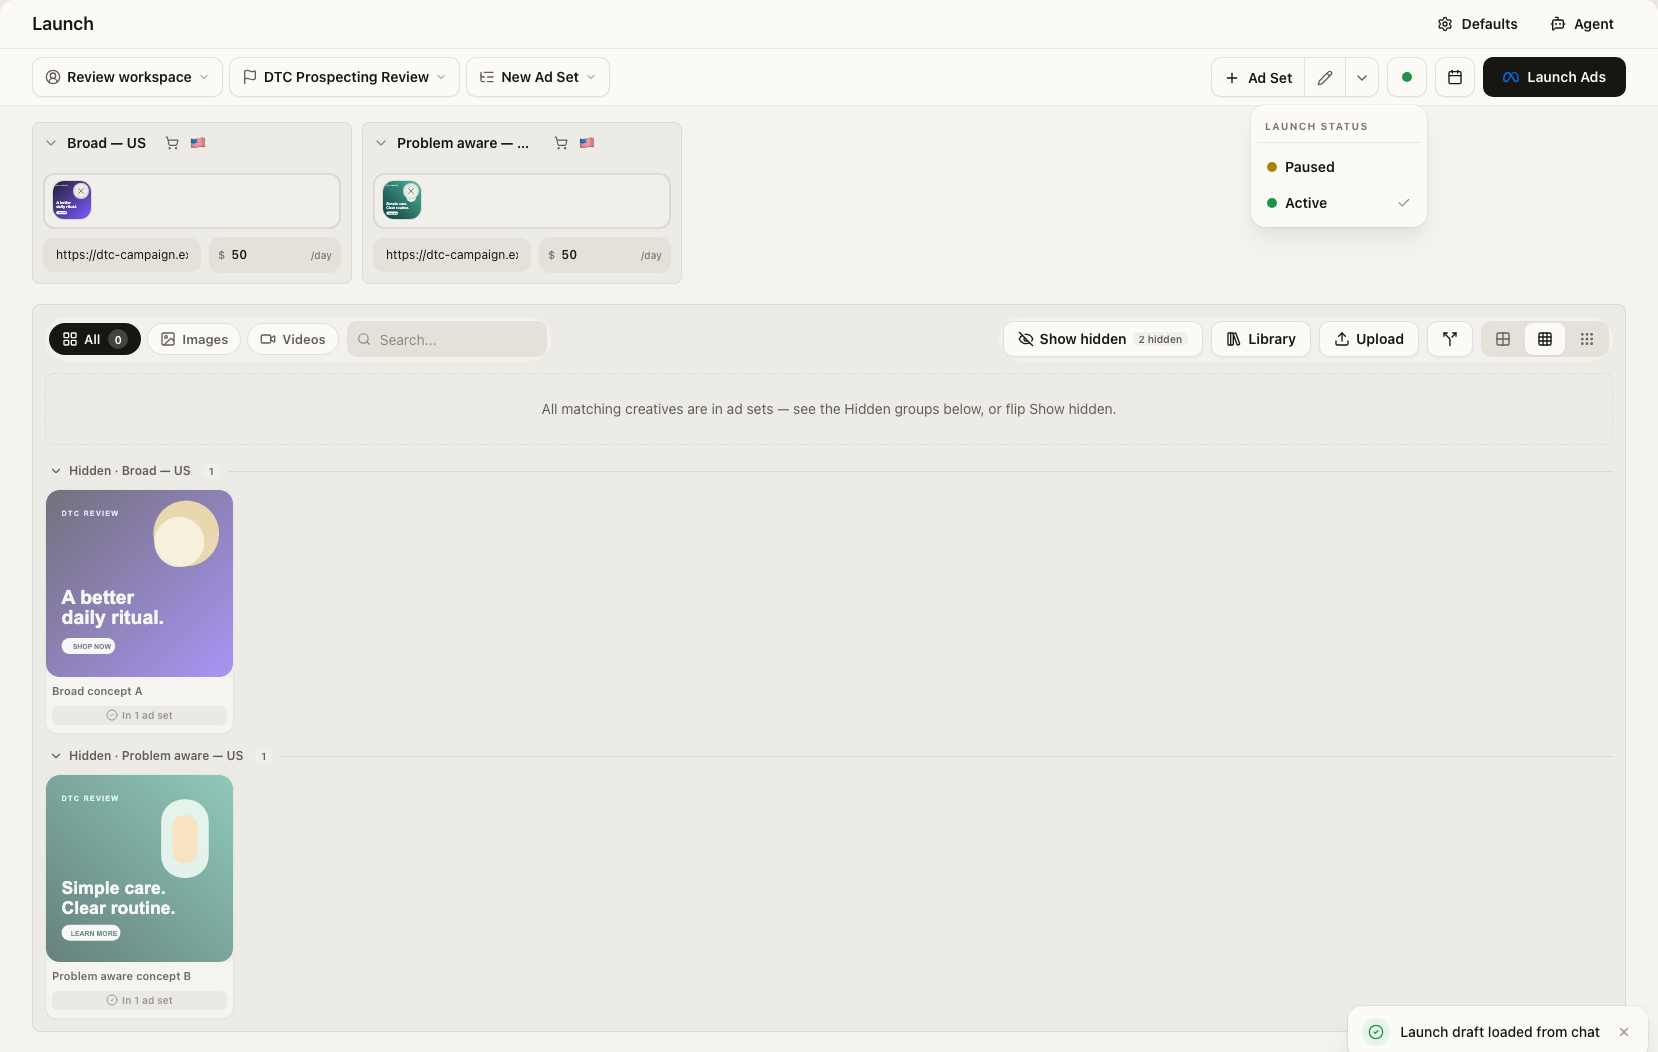The width and height of the screenshot is (1658, 1052).
Task: Select Active launch status
Action: [1338, 203]
